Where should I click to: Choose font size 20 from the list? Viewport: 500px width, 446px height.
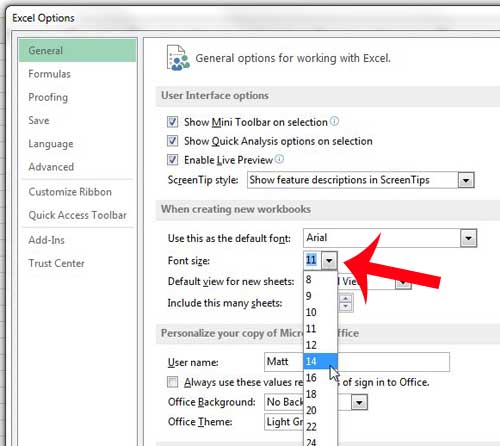coord(320,410)
